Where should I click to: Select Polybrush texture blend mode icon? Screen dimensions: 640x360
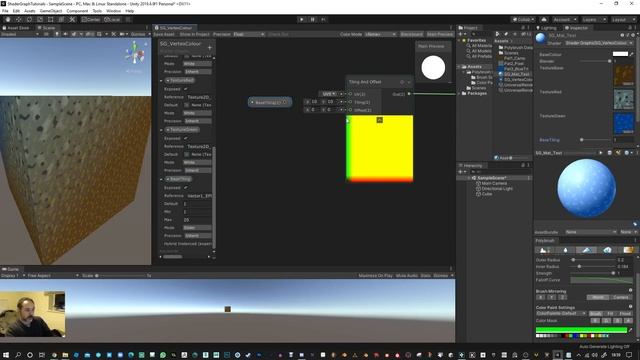pyautogui.click(x=628, y=250)
